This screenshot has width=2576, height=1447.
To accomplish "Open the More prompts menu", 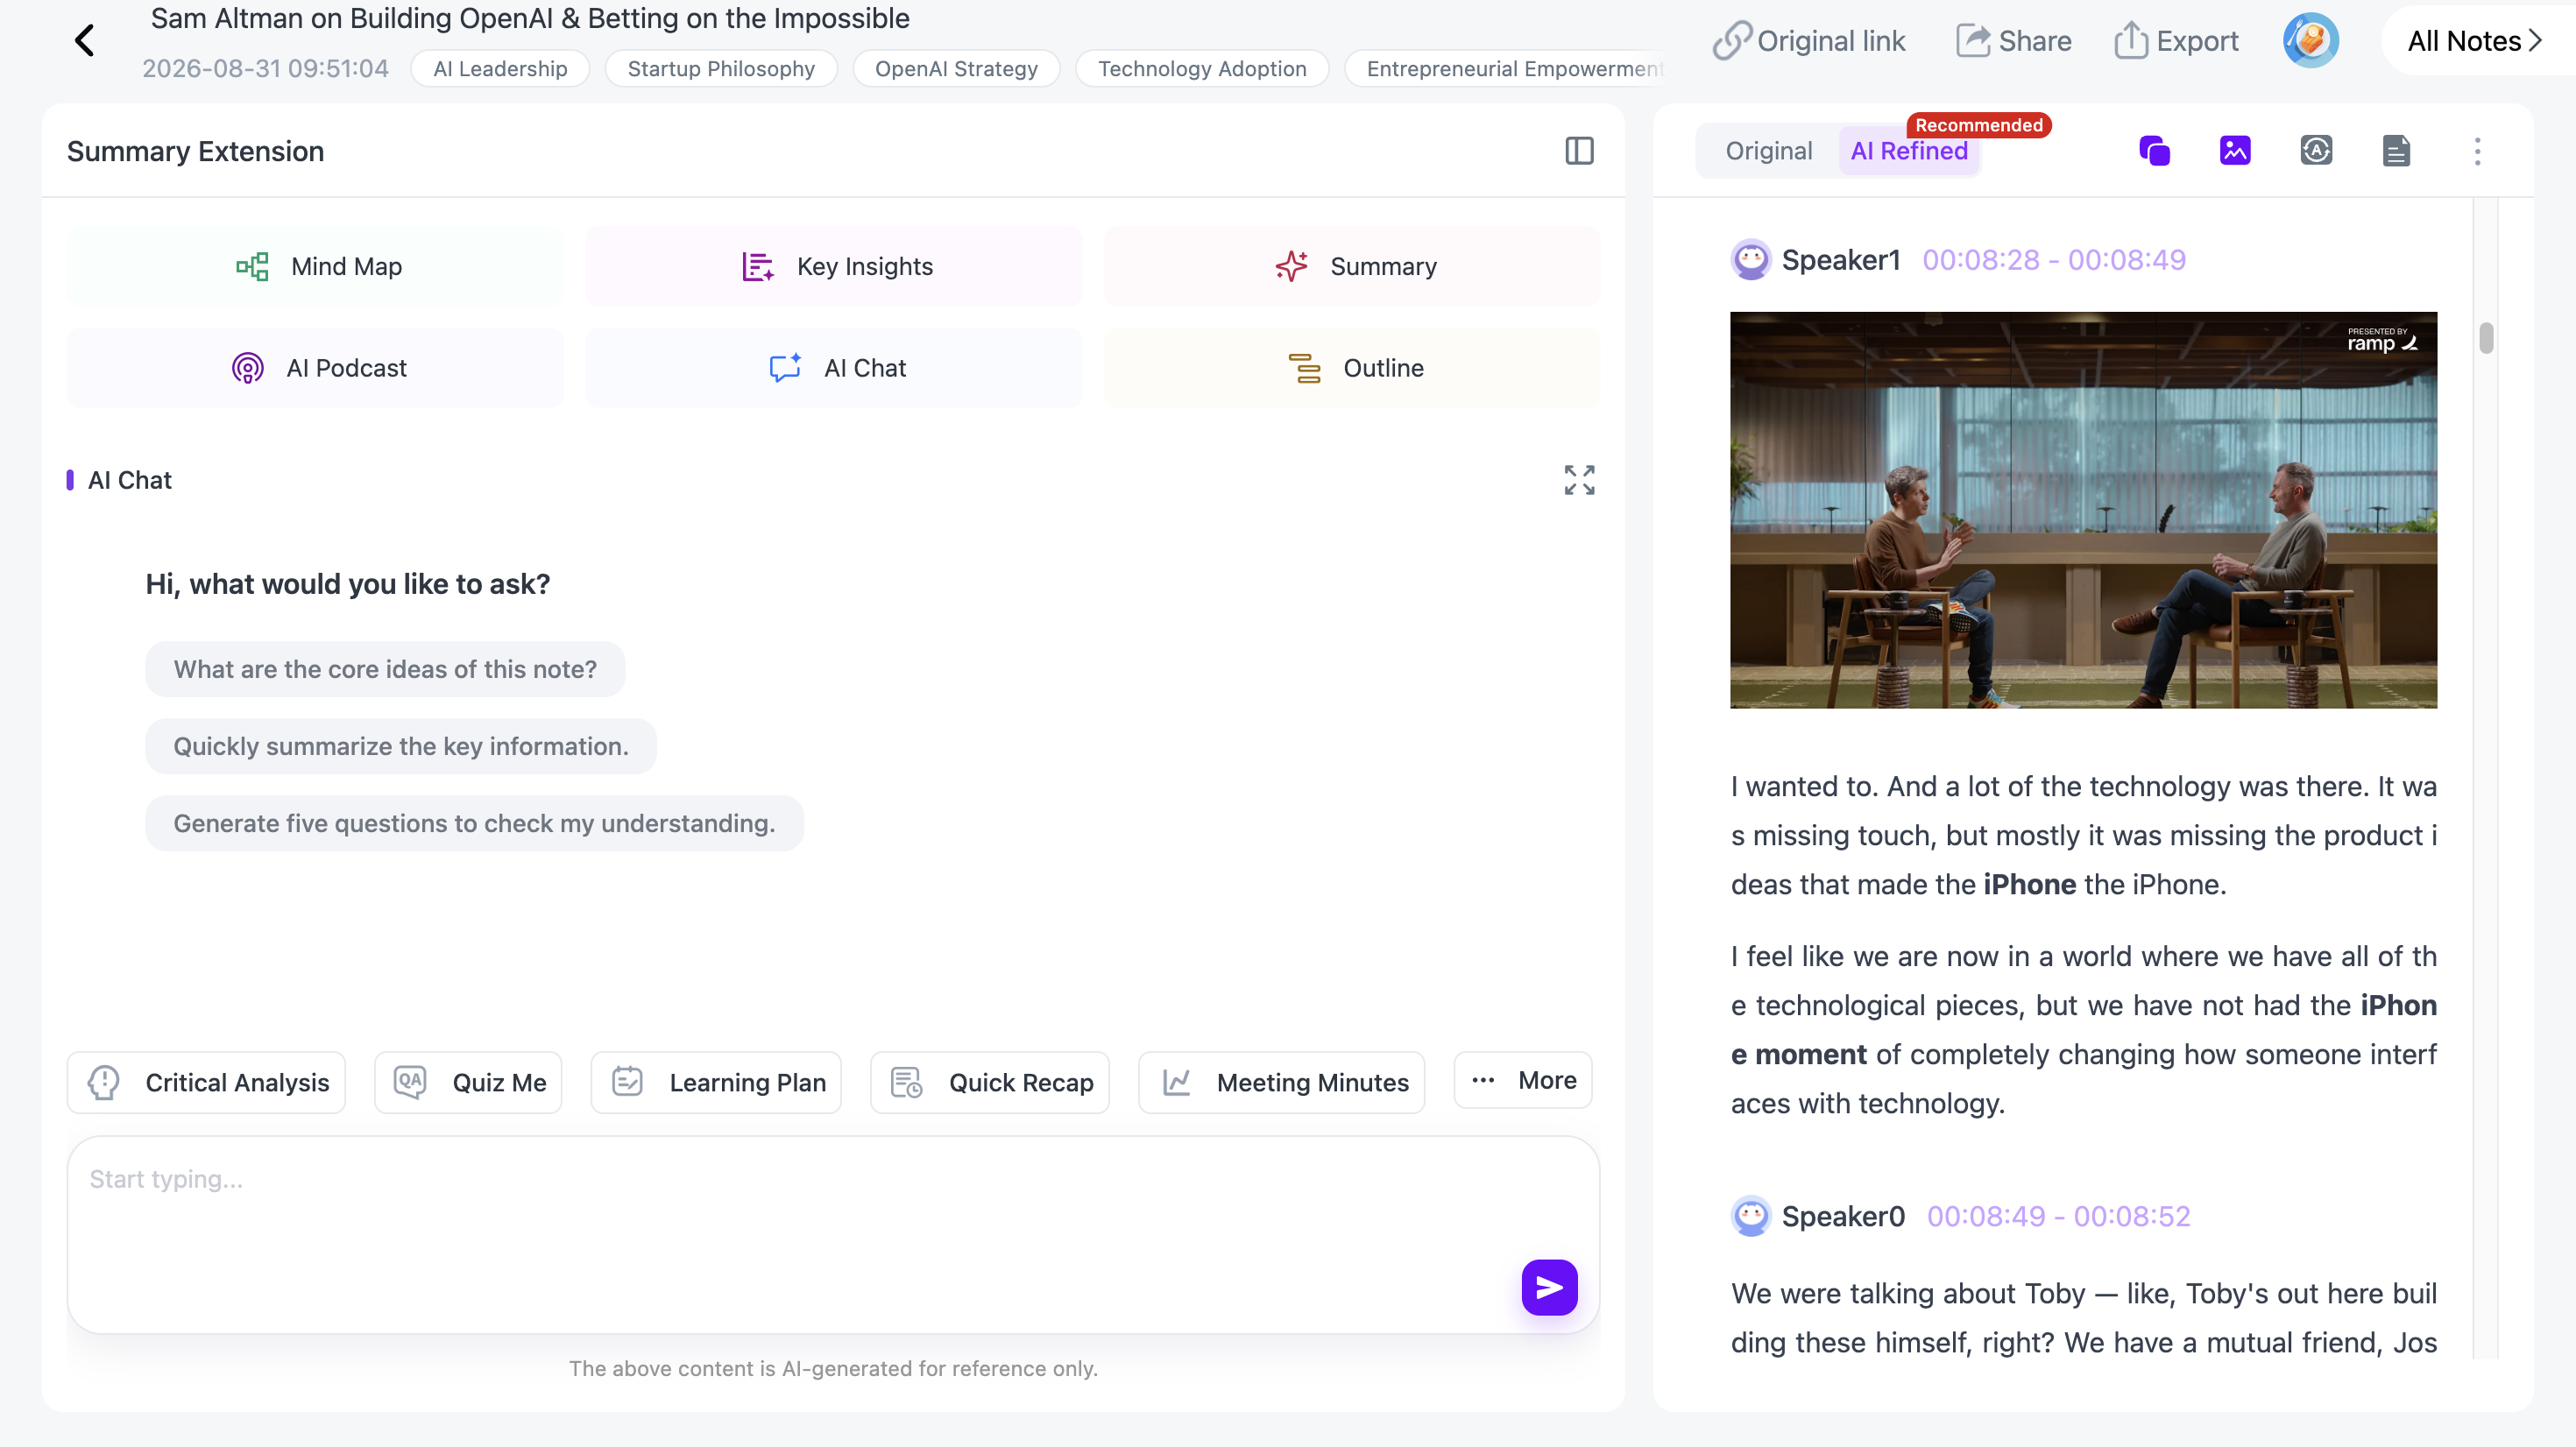I will 1523,1080.
